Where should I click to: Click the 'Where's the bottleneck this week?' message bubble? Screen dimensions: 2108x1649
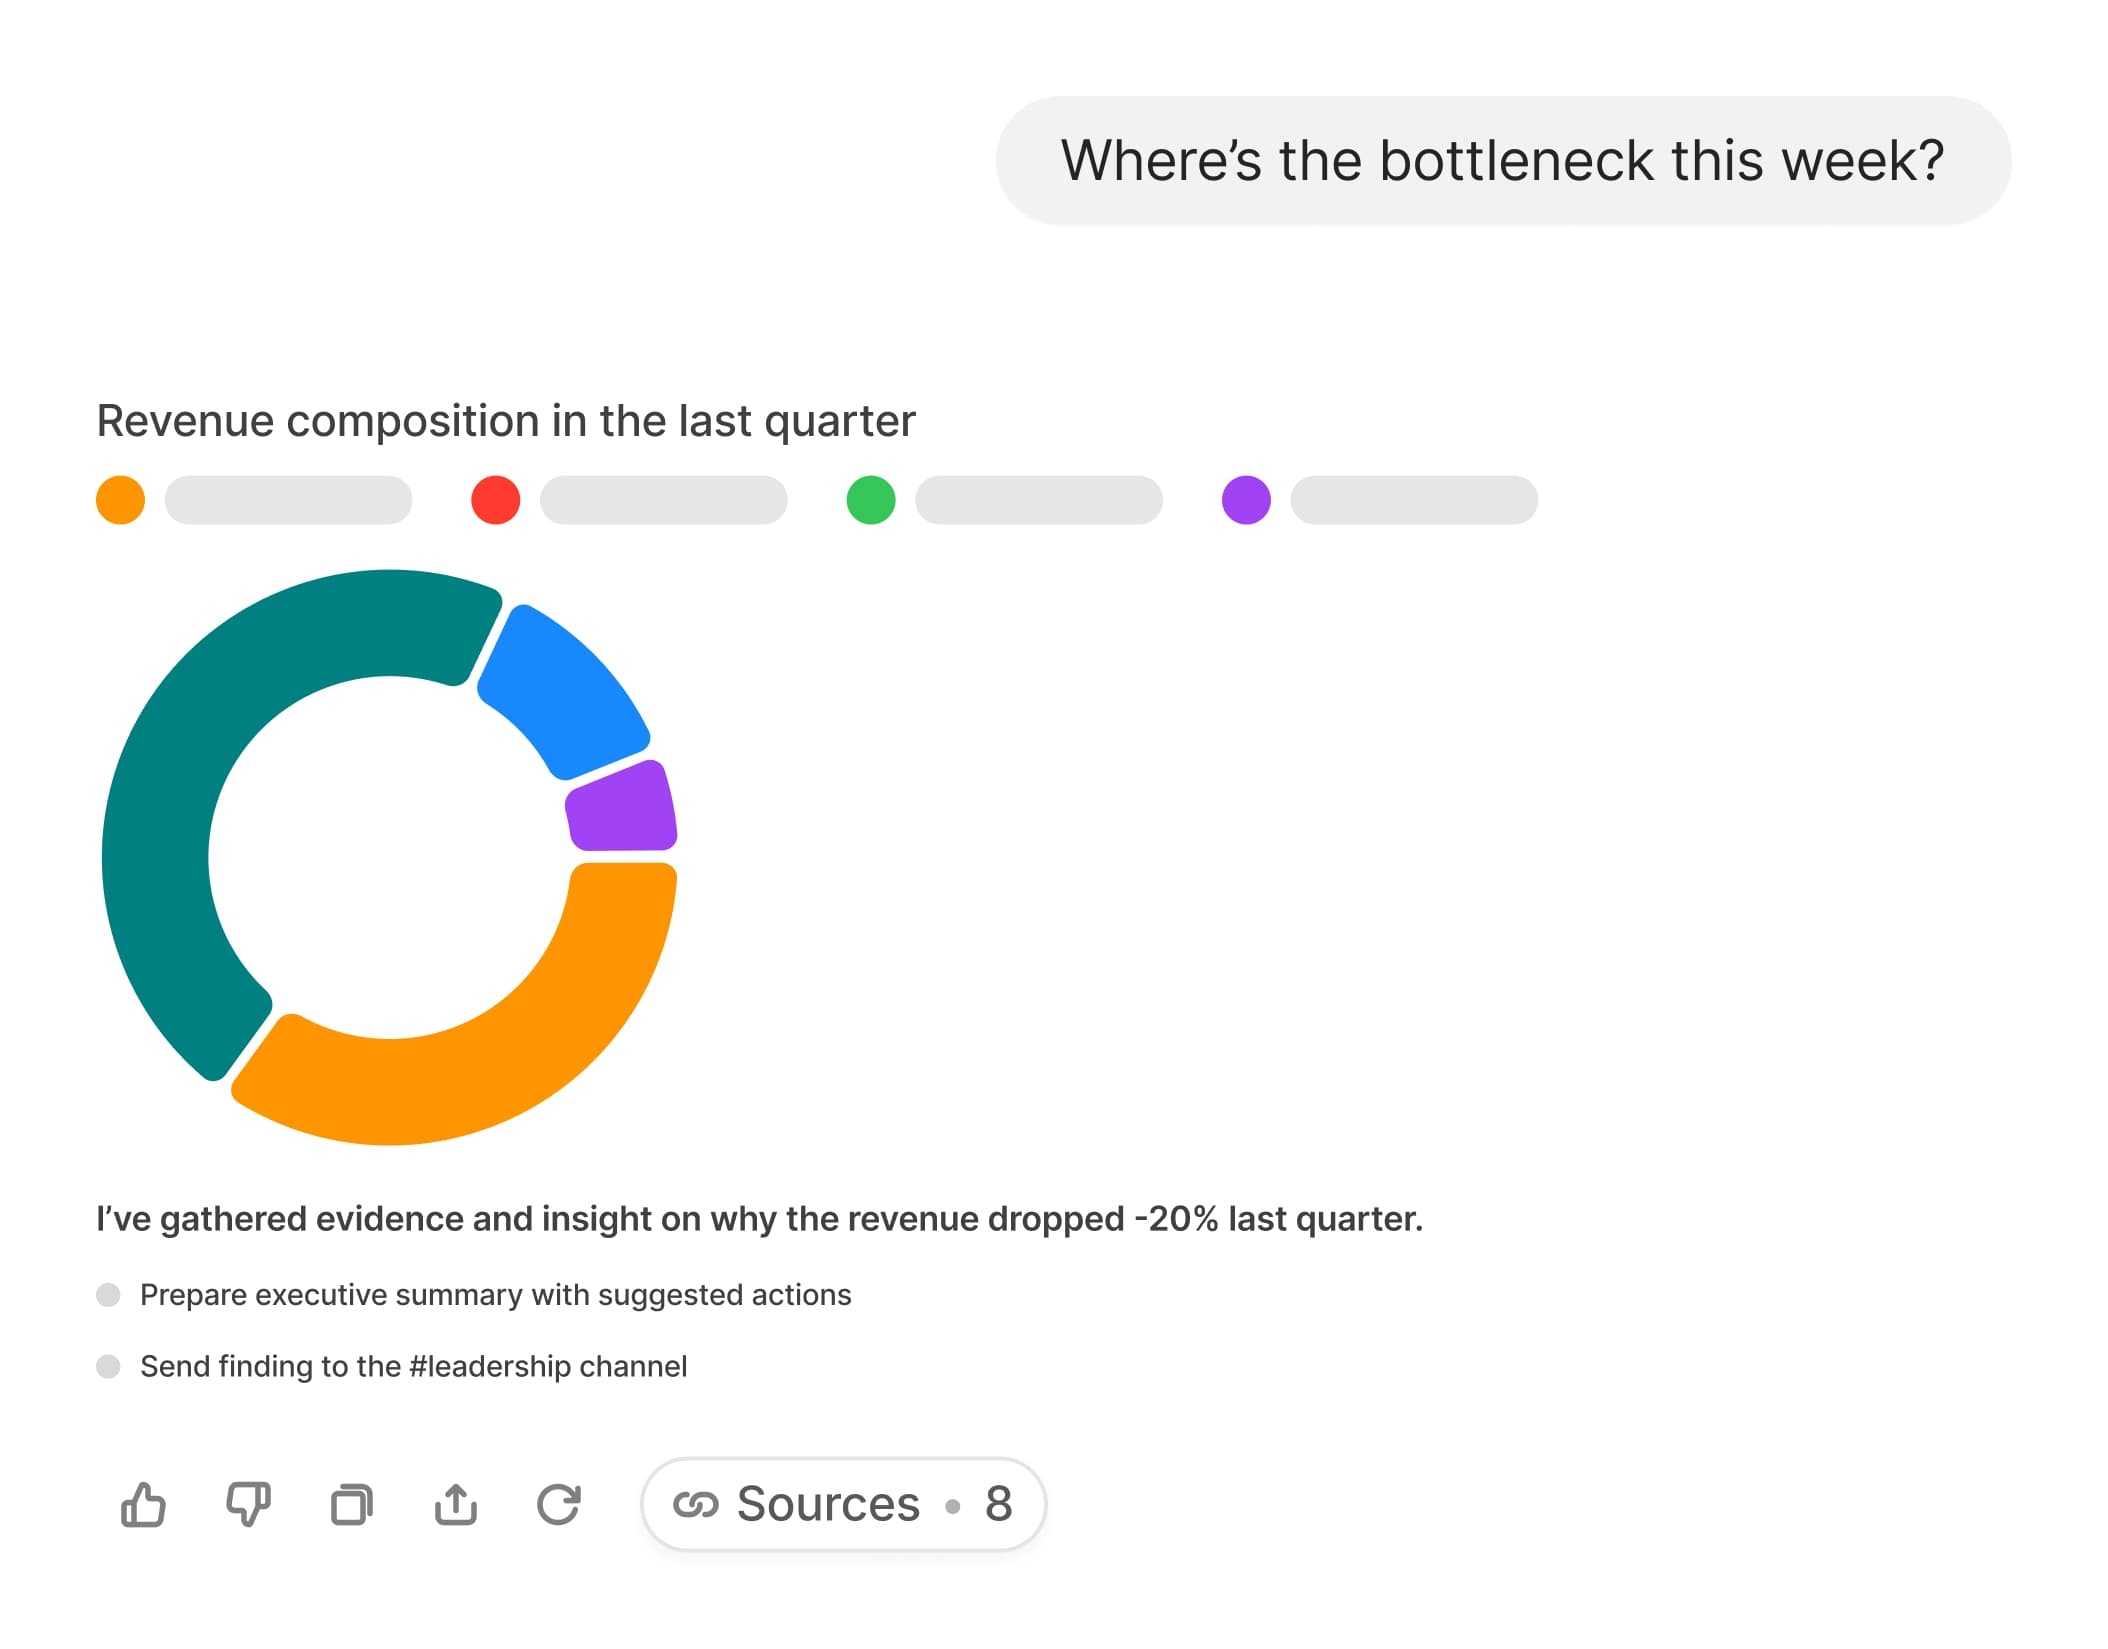(1502, 161)
